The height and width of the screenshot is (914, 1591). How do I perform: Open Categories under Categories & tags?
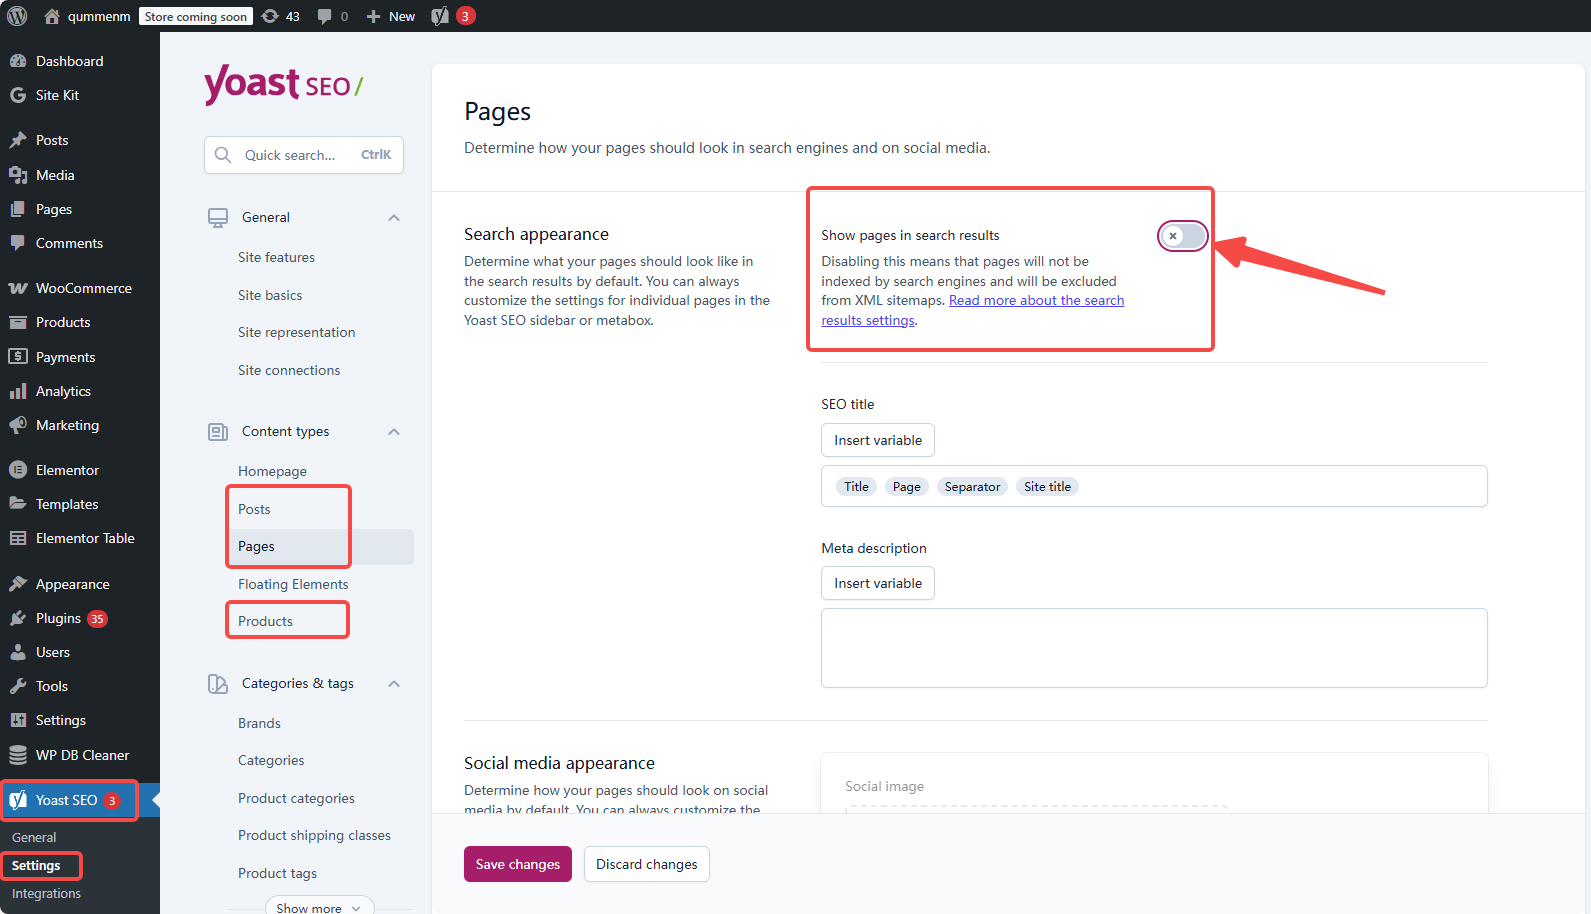point(271,760)
